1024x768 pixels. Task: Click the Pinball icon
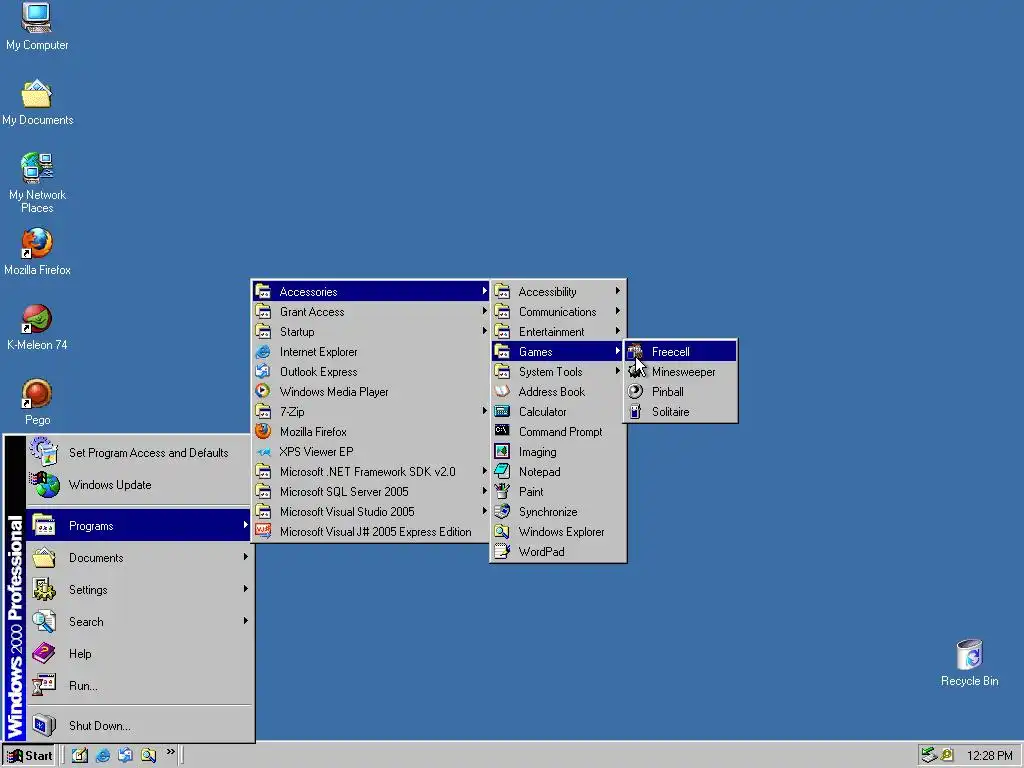[x=635, y=392]
